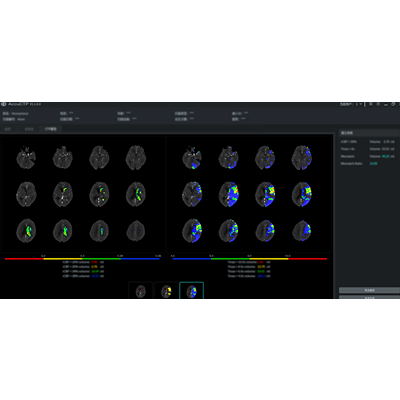Open the second tab in tab strip

[x=29, y=129]
